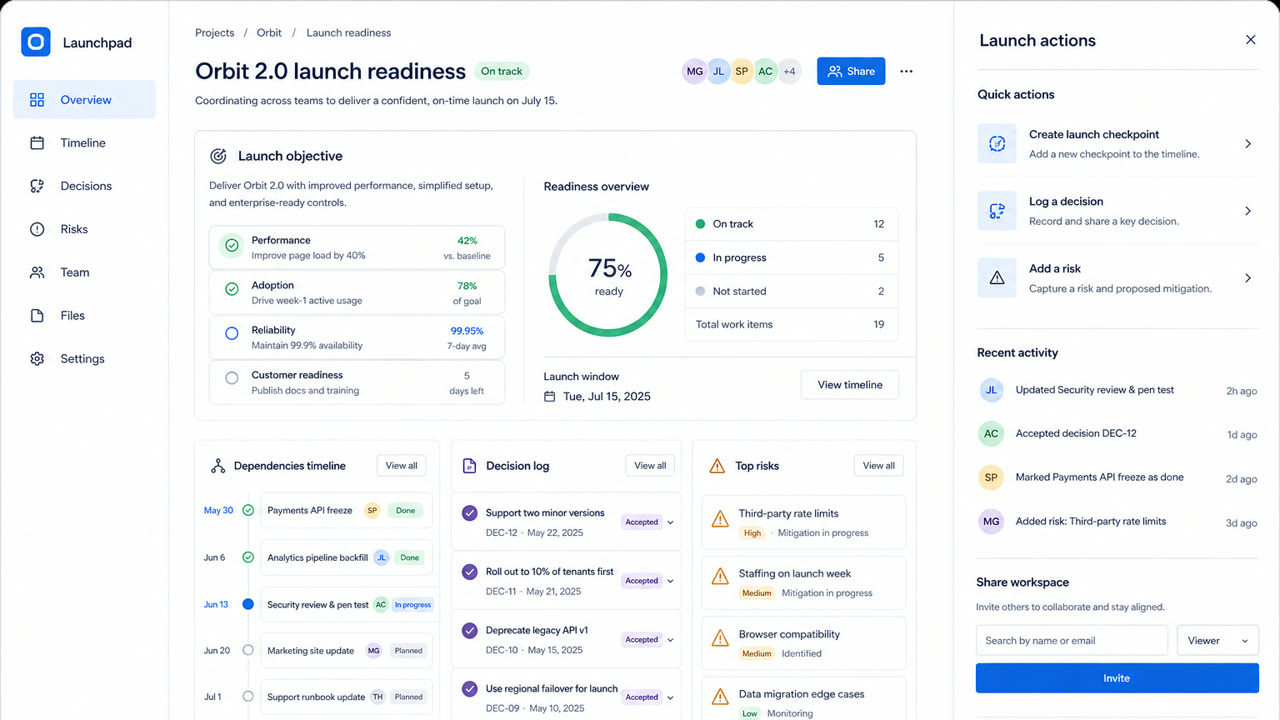Click the JL avatar in Recent activity

[991, 391]
